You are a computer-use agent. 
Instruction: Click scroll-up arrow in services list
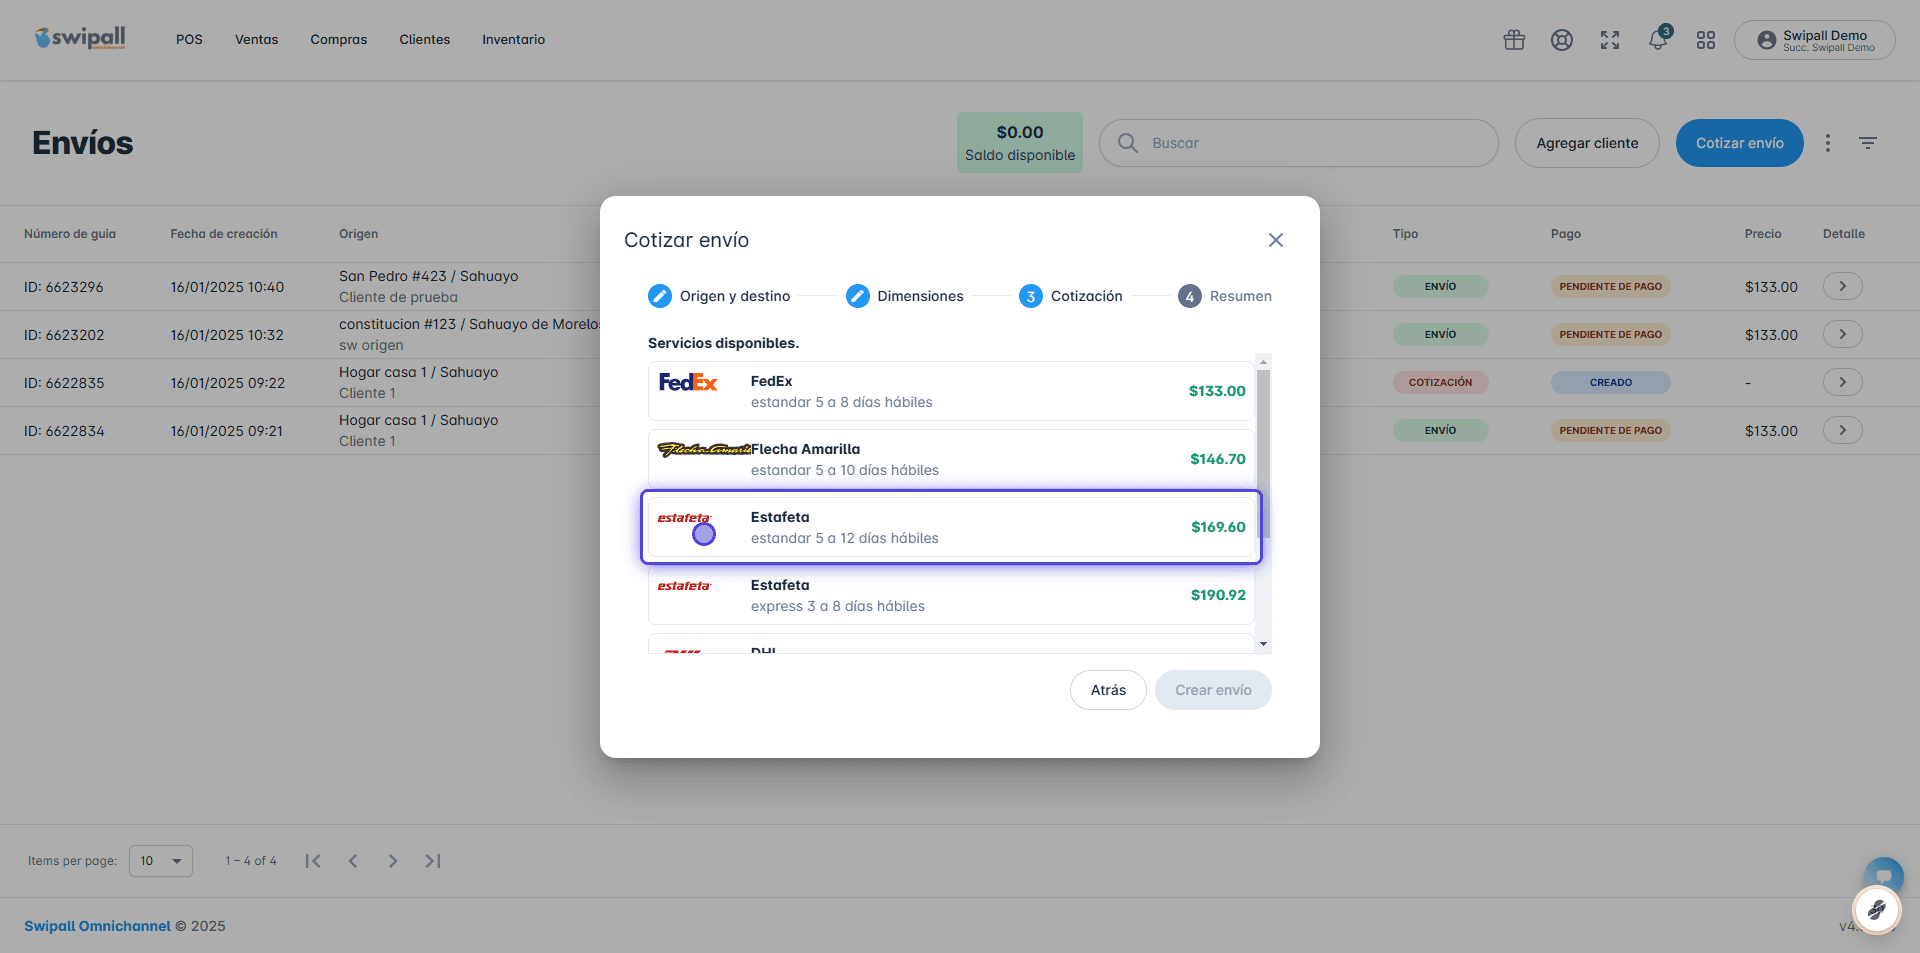[1264, 362]
